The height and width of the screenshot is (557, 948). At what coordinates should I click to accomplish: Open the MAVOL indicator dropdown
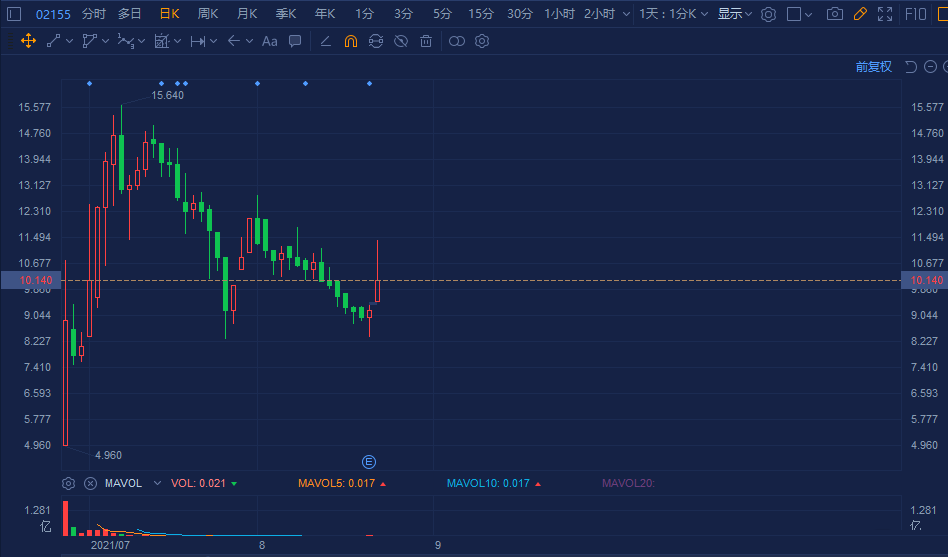[158, 483]
